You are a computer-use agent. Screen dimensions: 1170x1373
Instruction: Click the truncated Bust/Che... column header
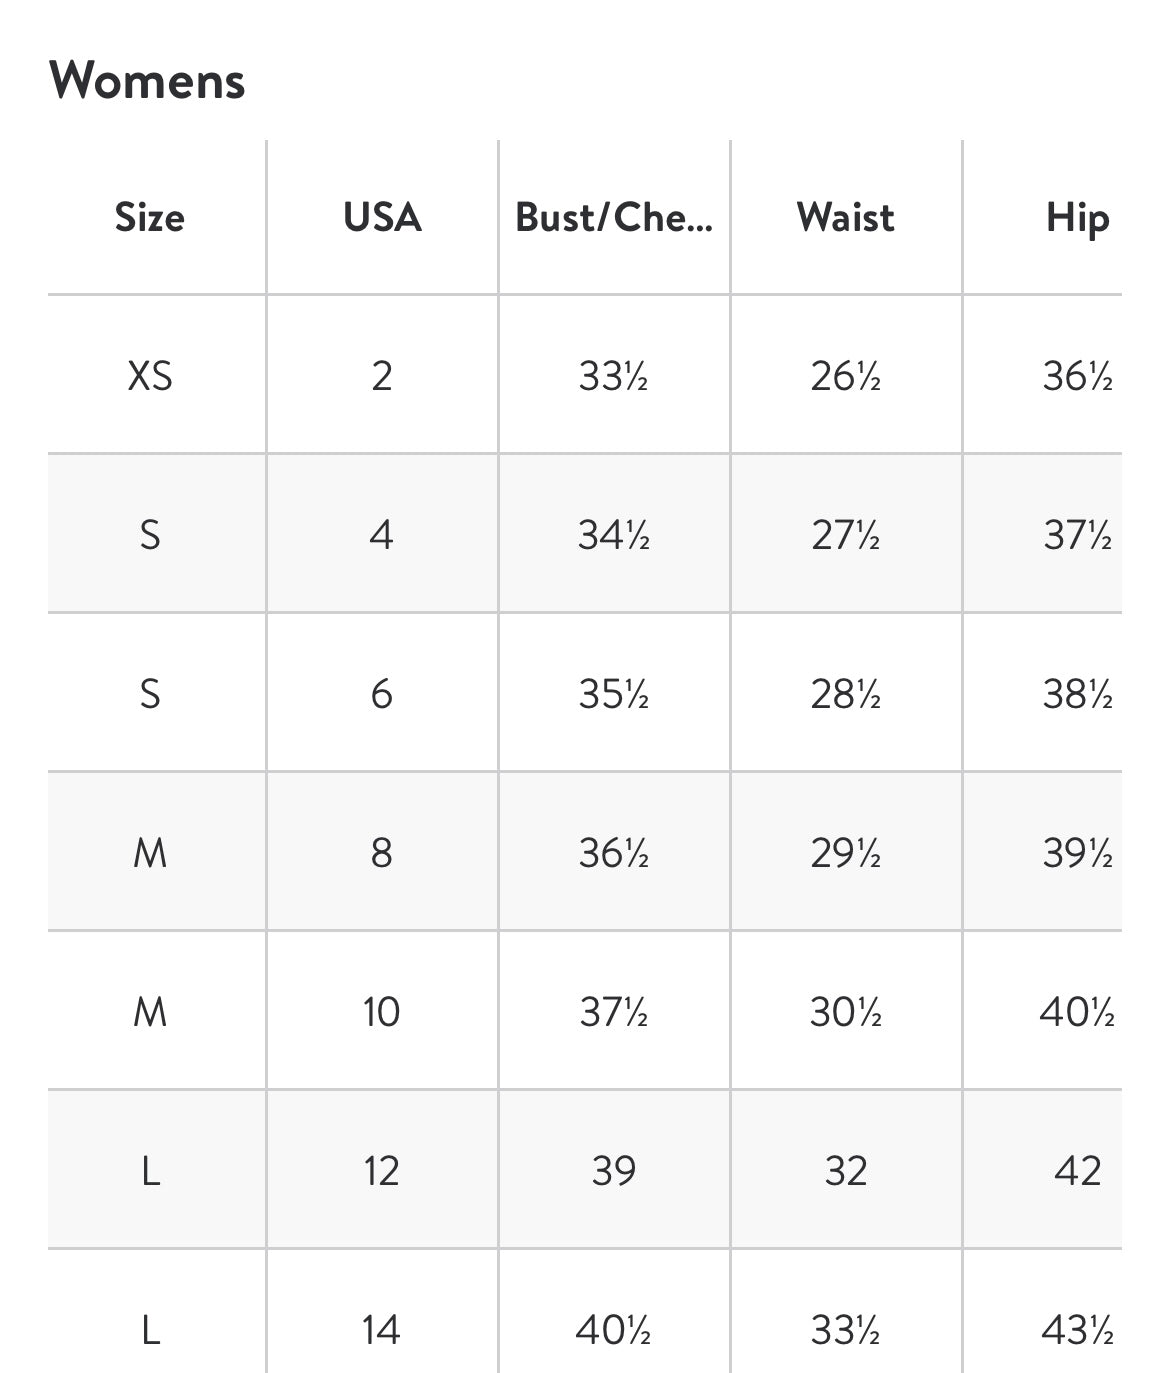pos(613,217)
